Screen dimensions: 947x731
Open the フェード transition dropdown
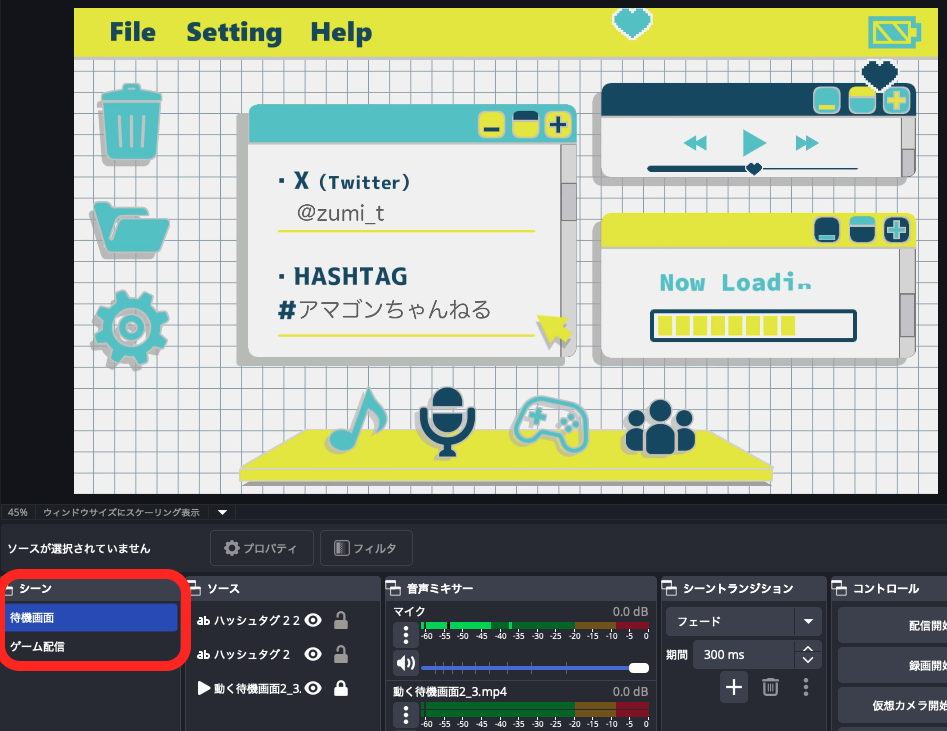[x=807, y=621]
